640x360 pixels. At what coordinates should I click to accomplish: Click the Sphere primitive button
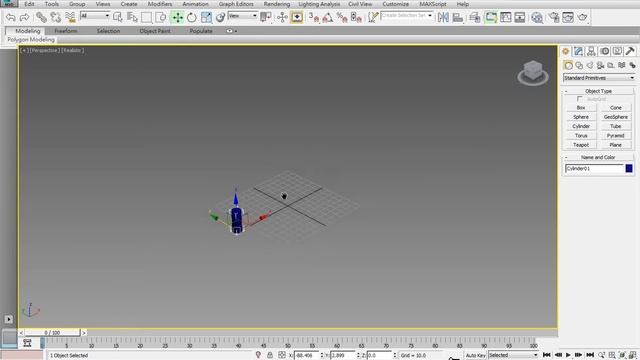tap(581, 117)
